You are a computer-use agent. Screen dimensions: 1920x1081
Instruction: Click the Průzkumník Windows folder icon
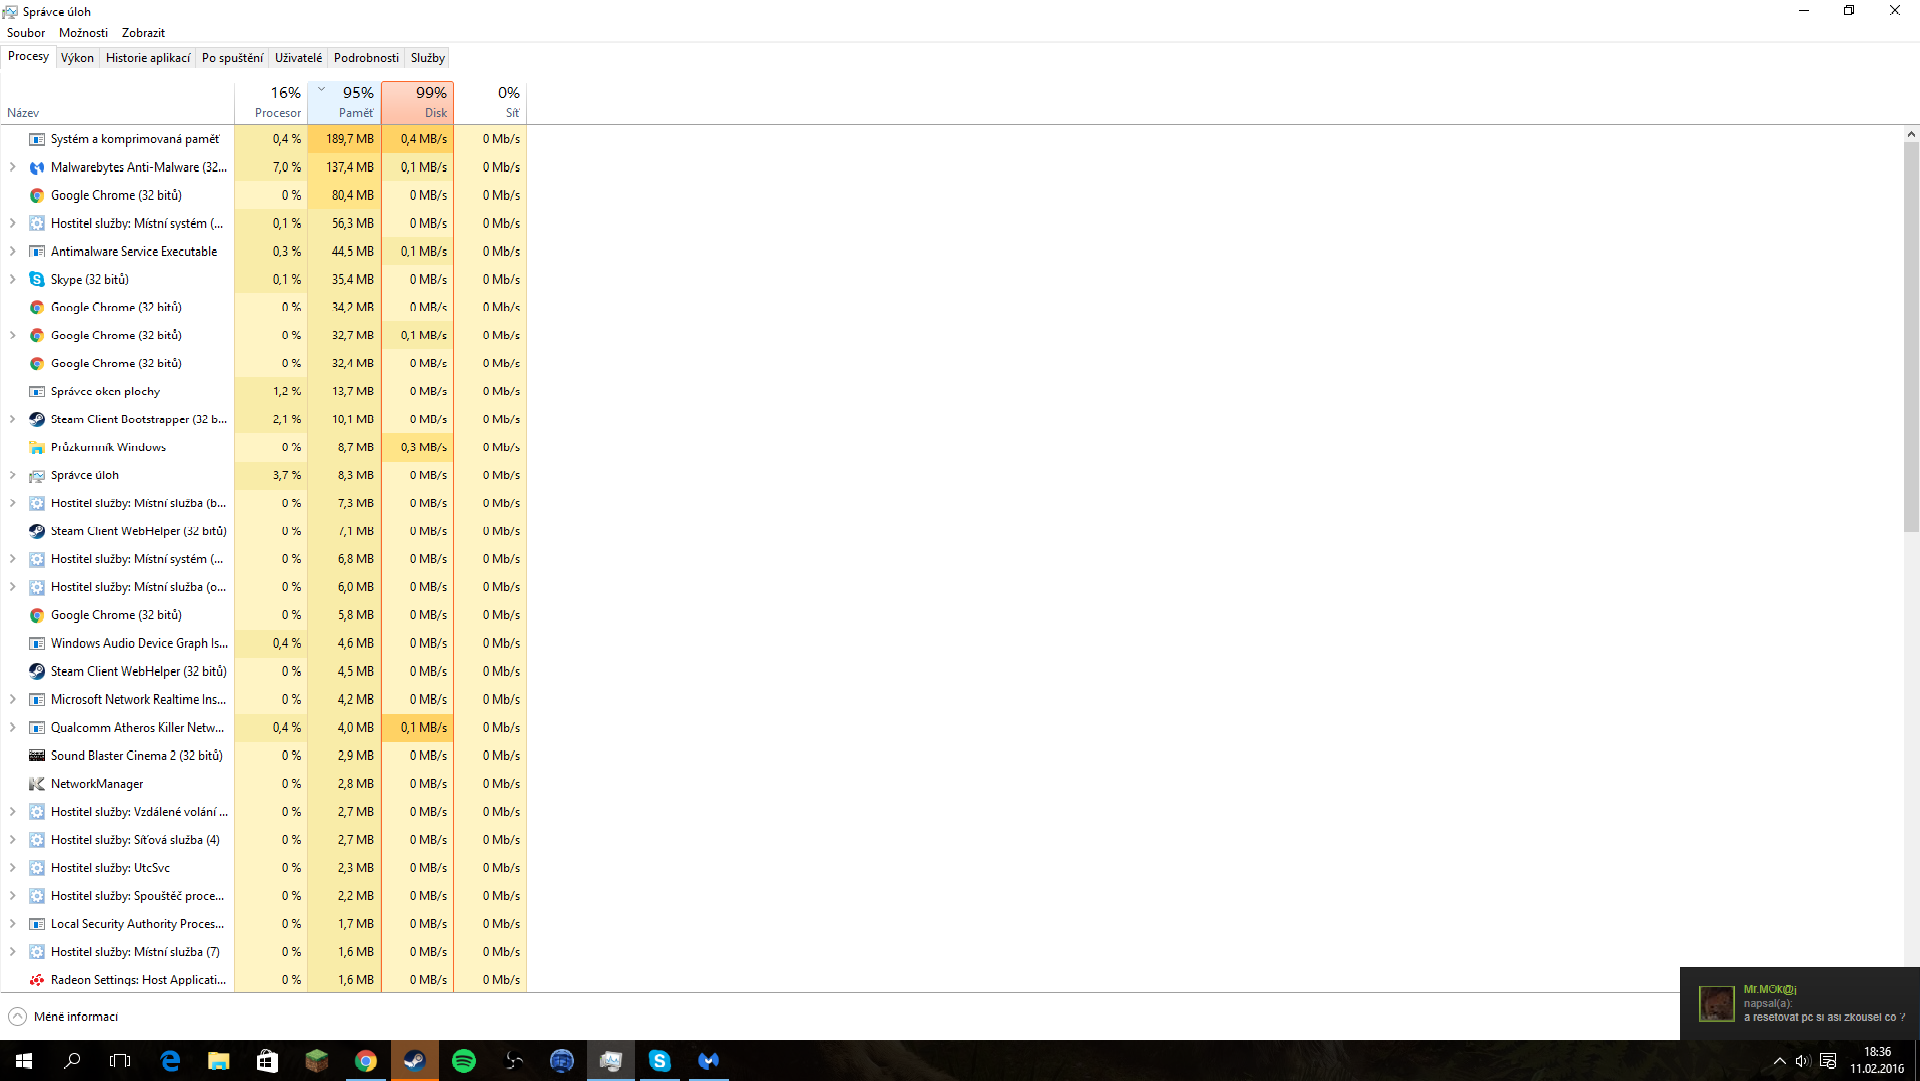click(37, 448)
